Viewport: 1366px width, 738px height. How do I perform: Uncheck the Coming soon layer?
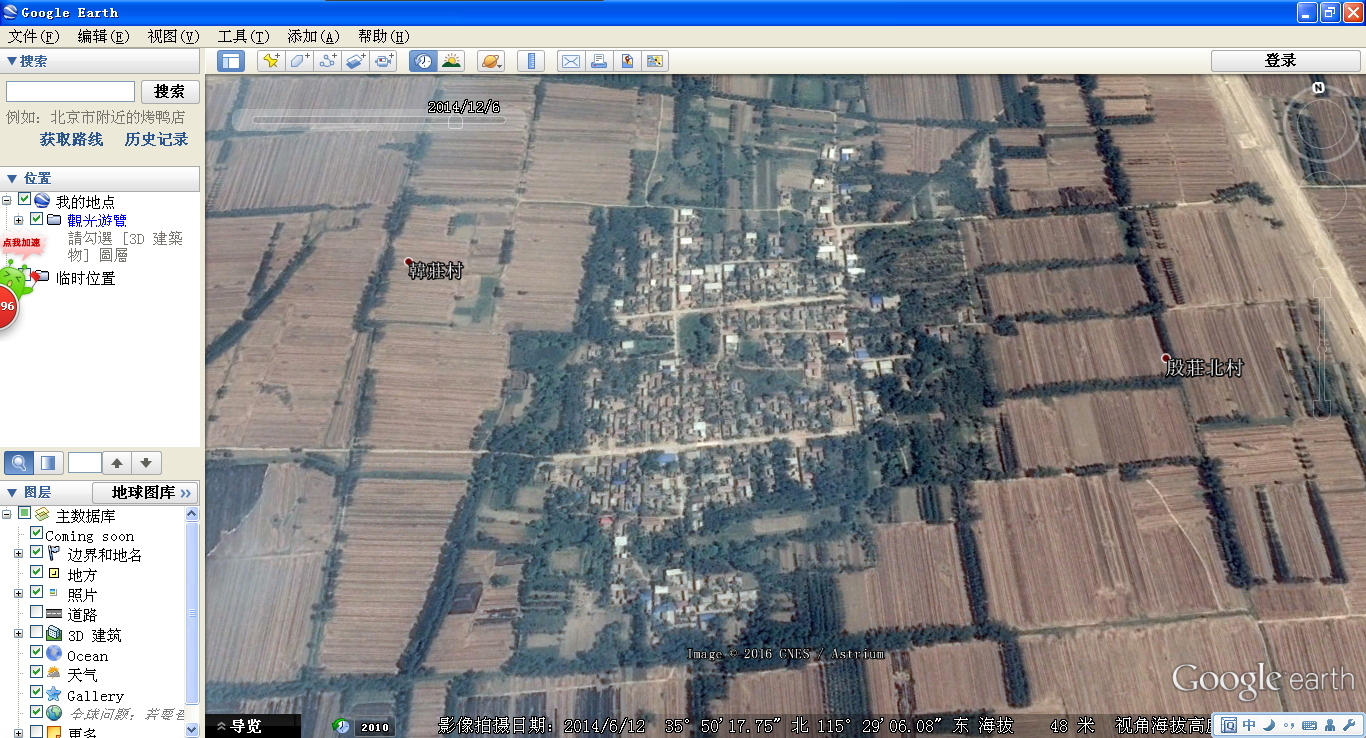37,534
